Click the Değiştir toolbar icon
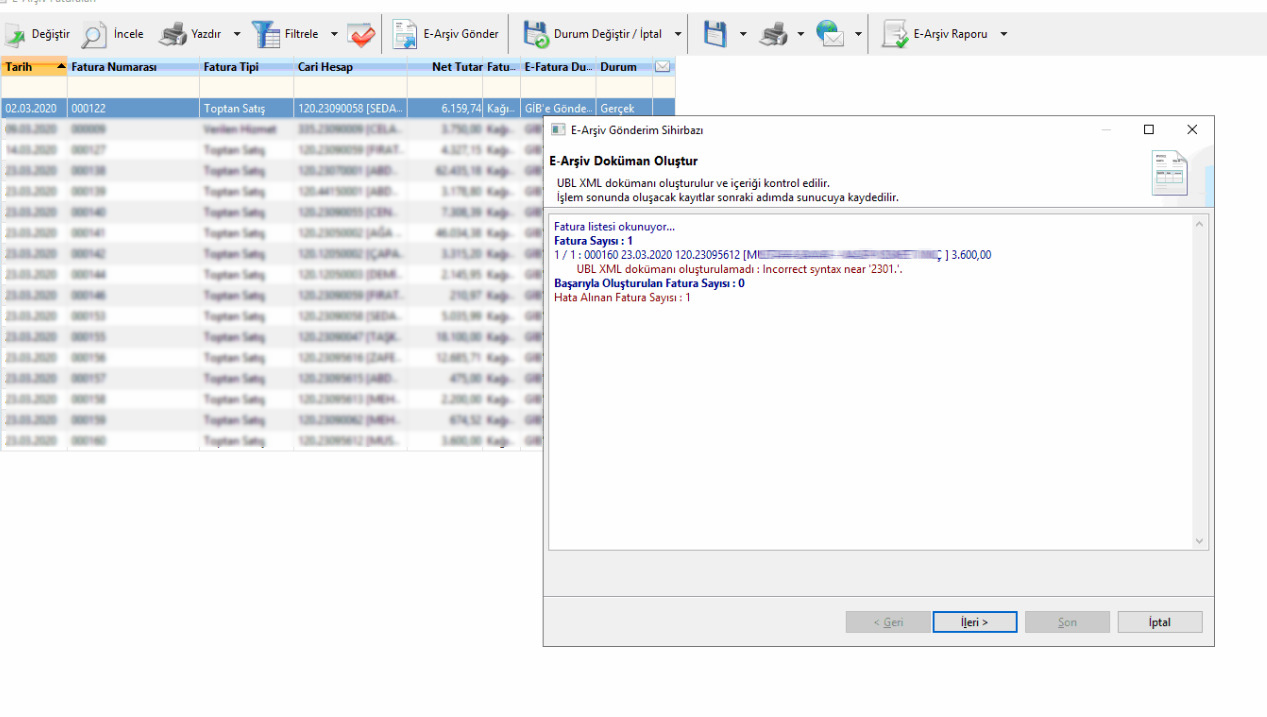Screen dimensions: 1267x717 (x=16, y=35)
